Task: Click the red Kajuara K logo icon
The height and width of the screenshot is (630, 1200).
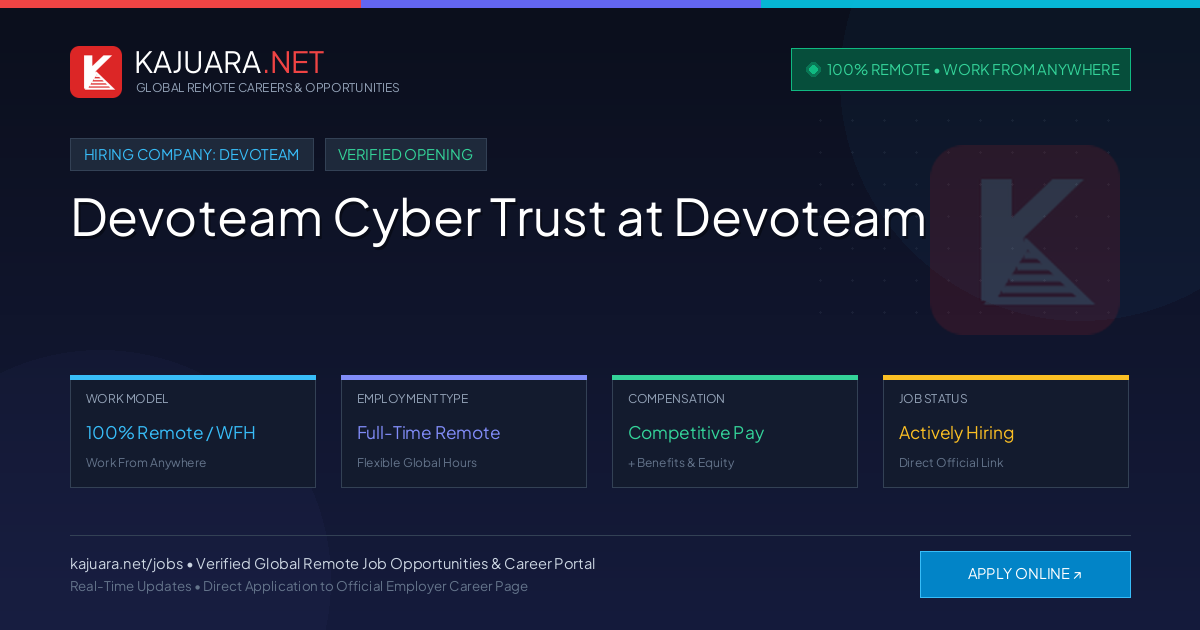Action: tap(96, 72)
